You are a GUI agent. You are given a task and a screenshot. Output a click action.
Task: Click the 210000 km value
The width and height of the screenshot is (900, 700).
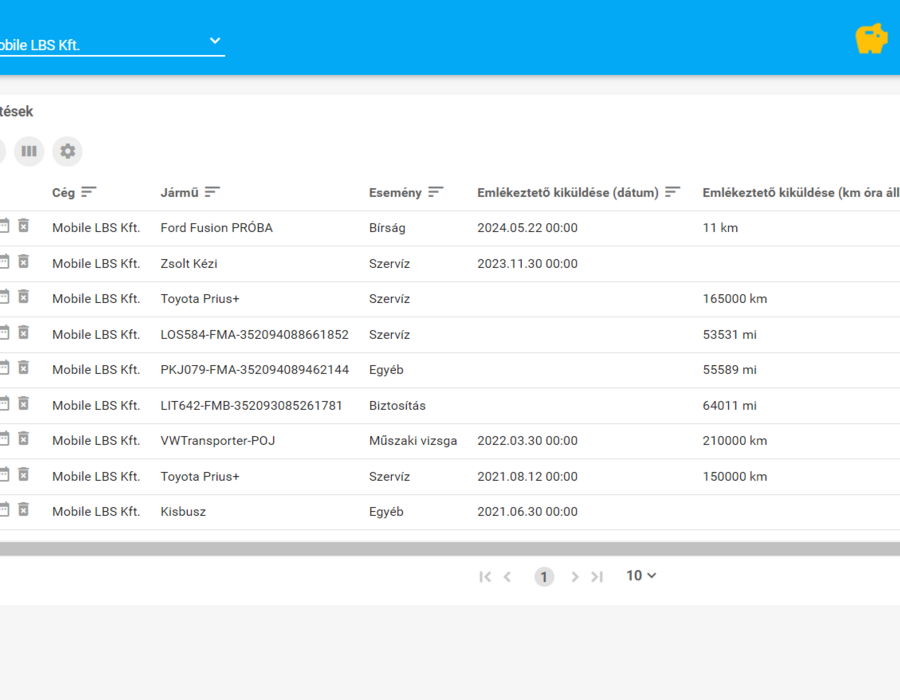pyautogui.click(x=735, y=441)
